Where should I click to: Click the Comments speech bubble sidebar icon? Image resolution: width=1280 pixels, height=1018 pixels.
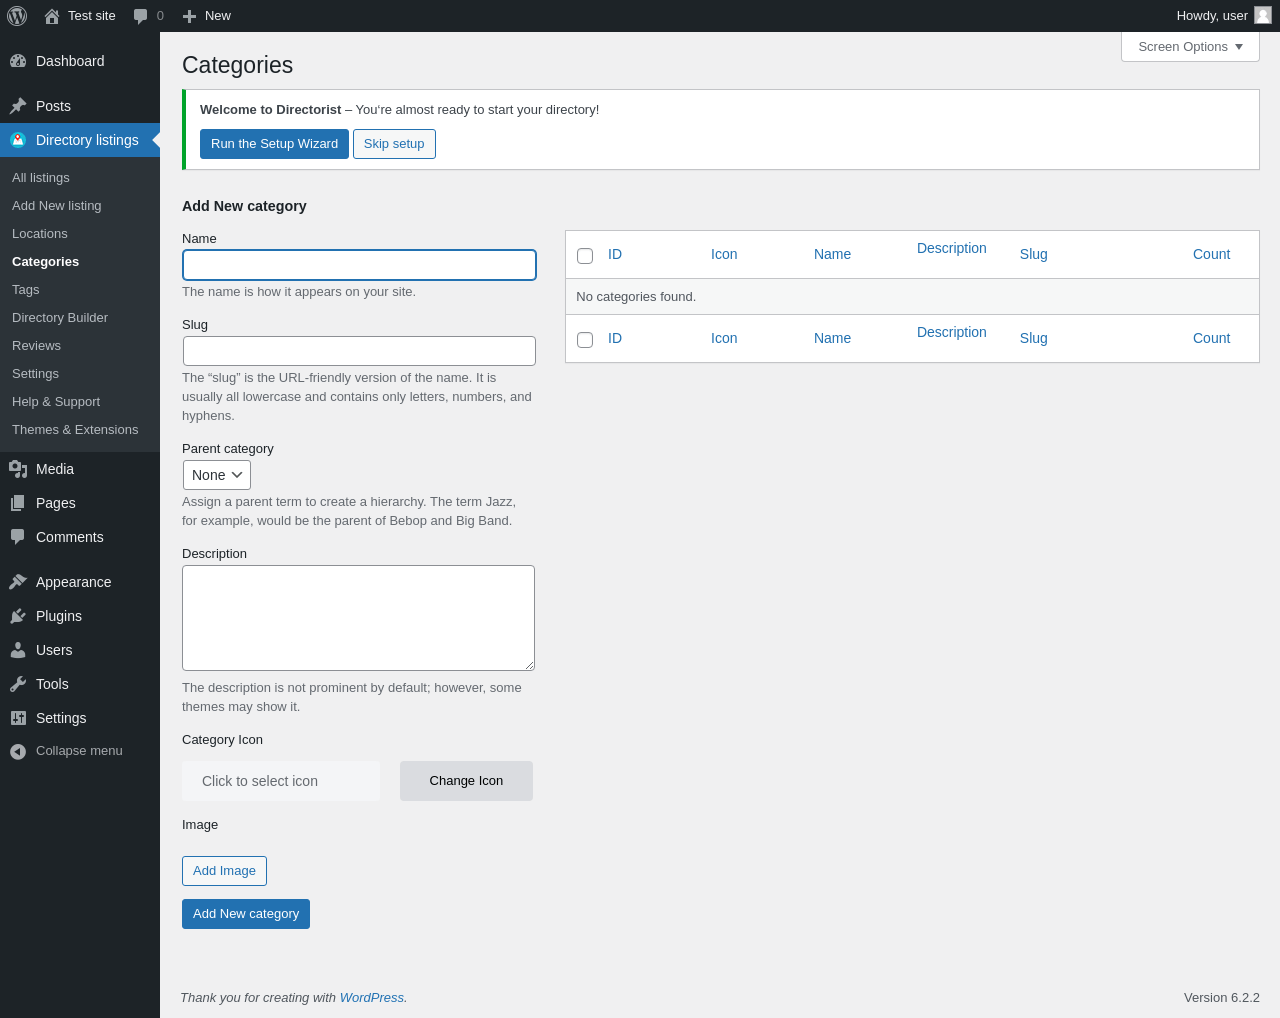tap(18, 537)
